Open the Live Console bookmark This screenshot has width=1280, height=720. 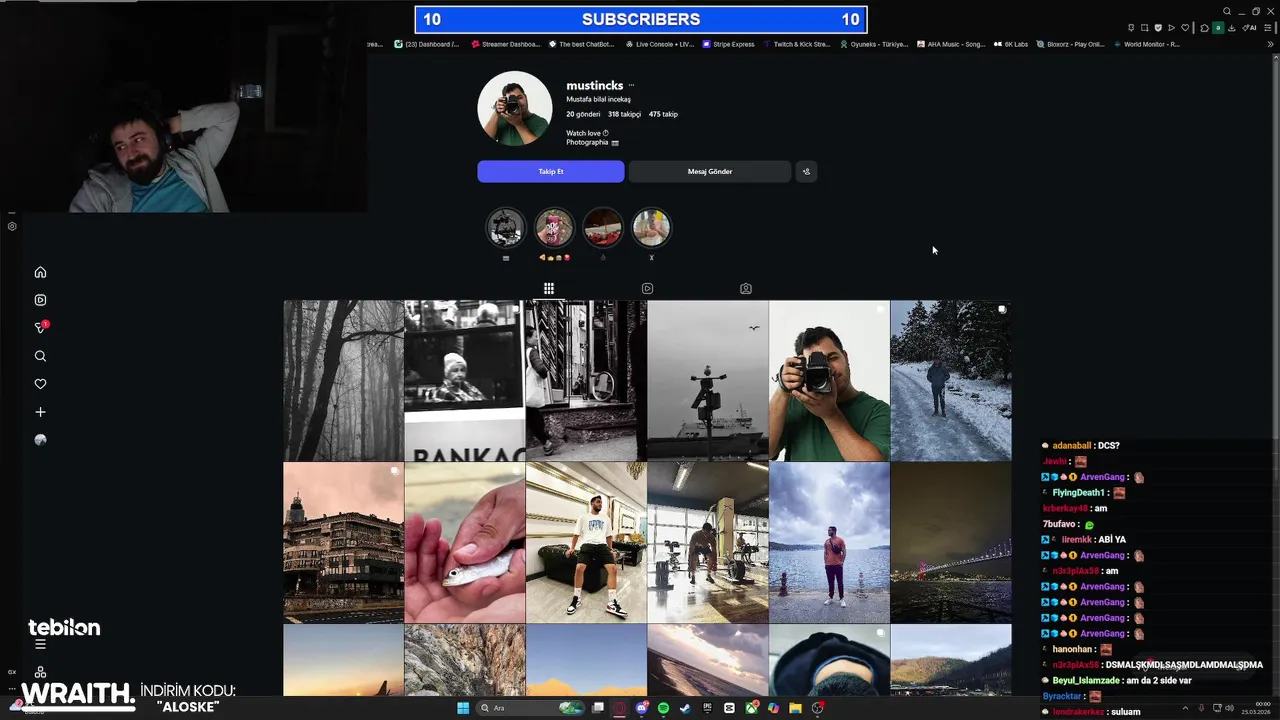(x=660, y=44)
